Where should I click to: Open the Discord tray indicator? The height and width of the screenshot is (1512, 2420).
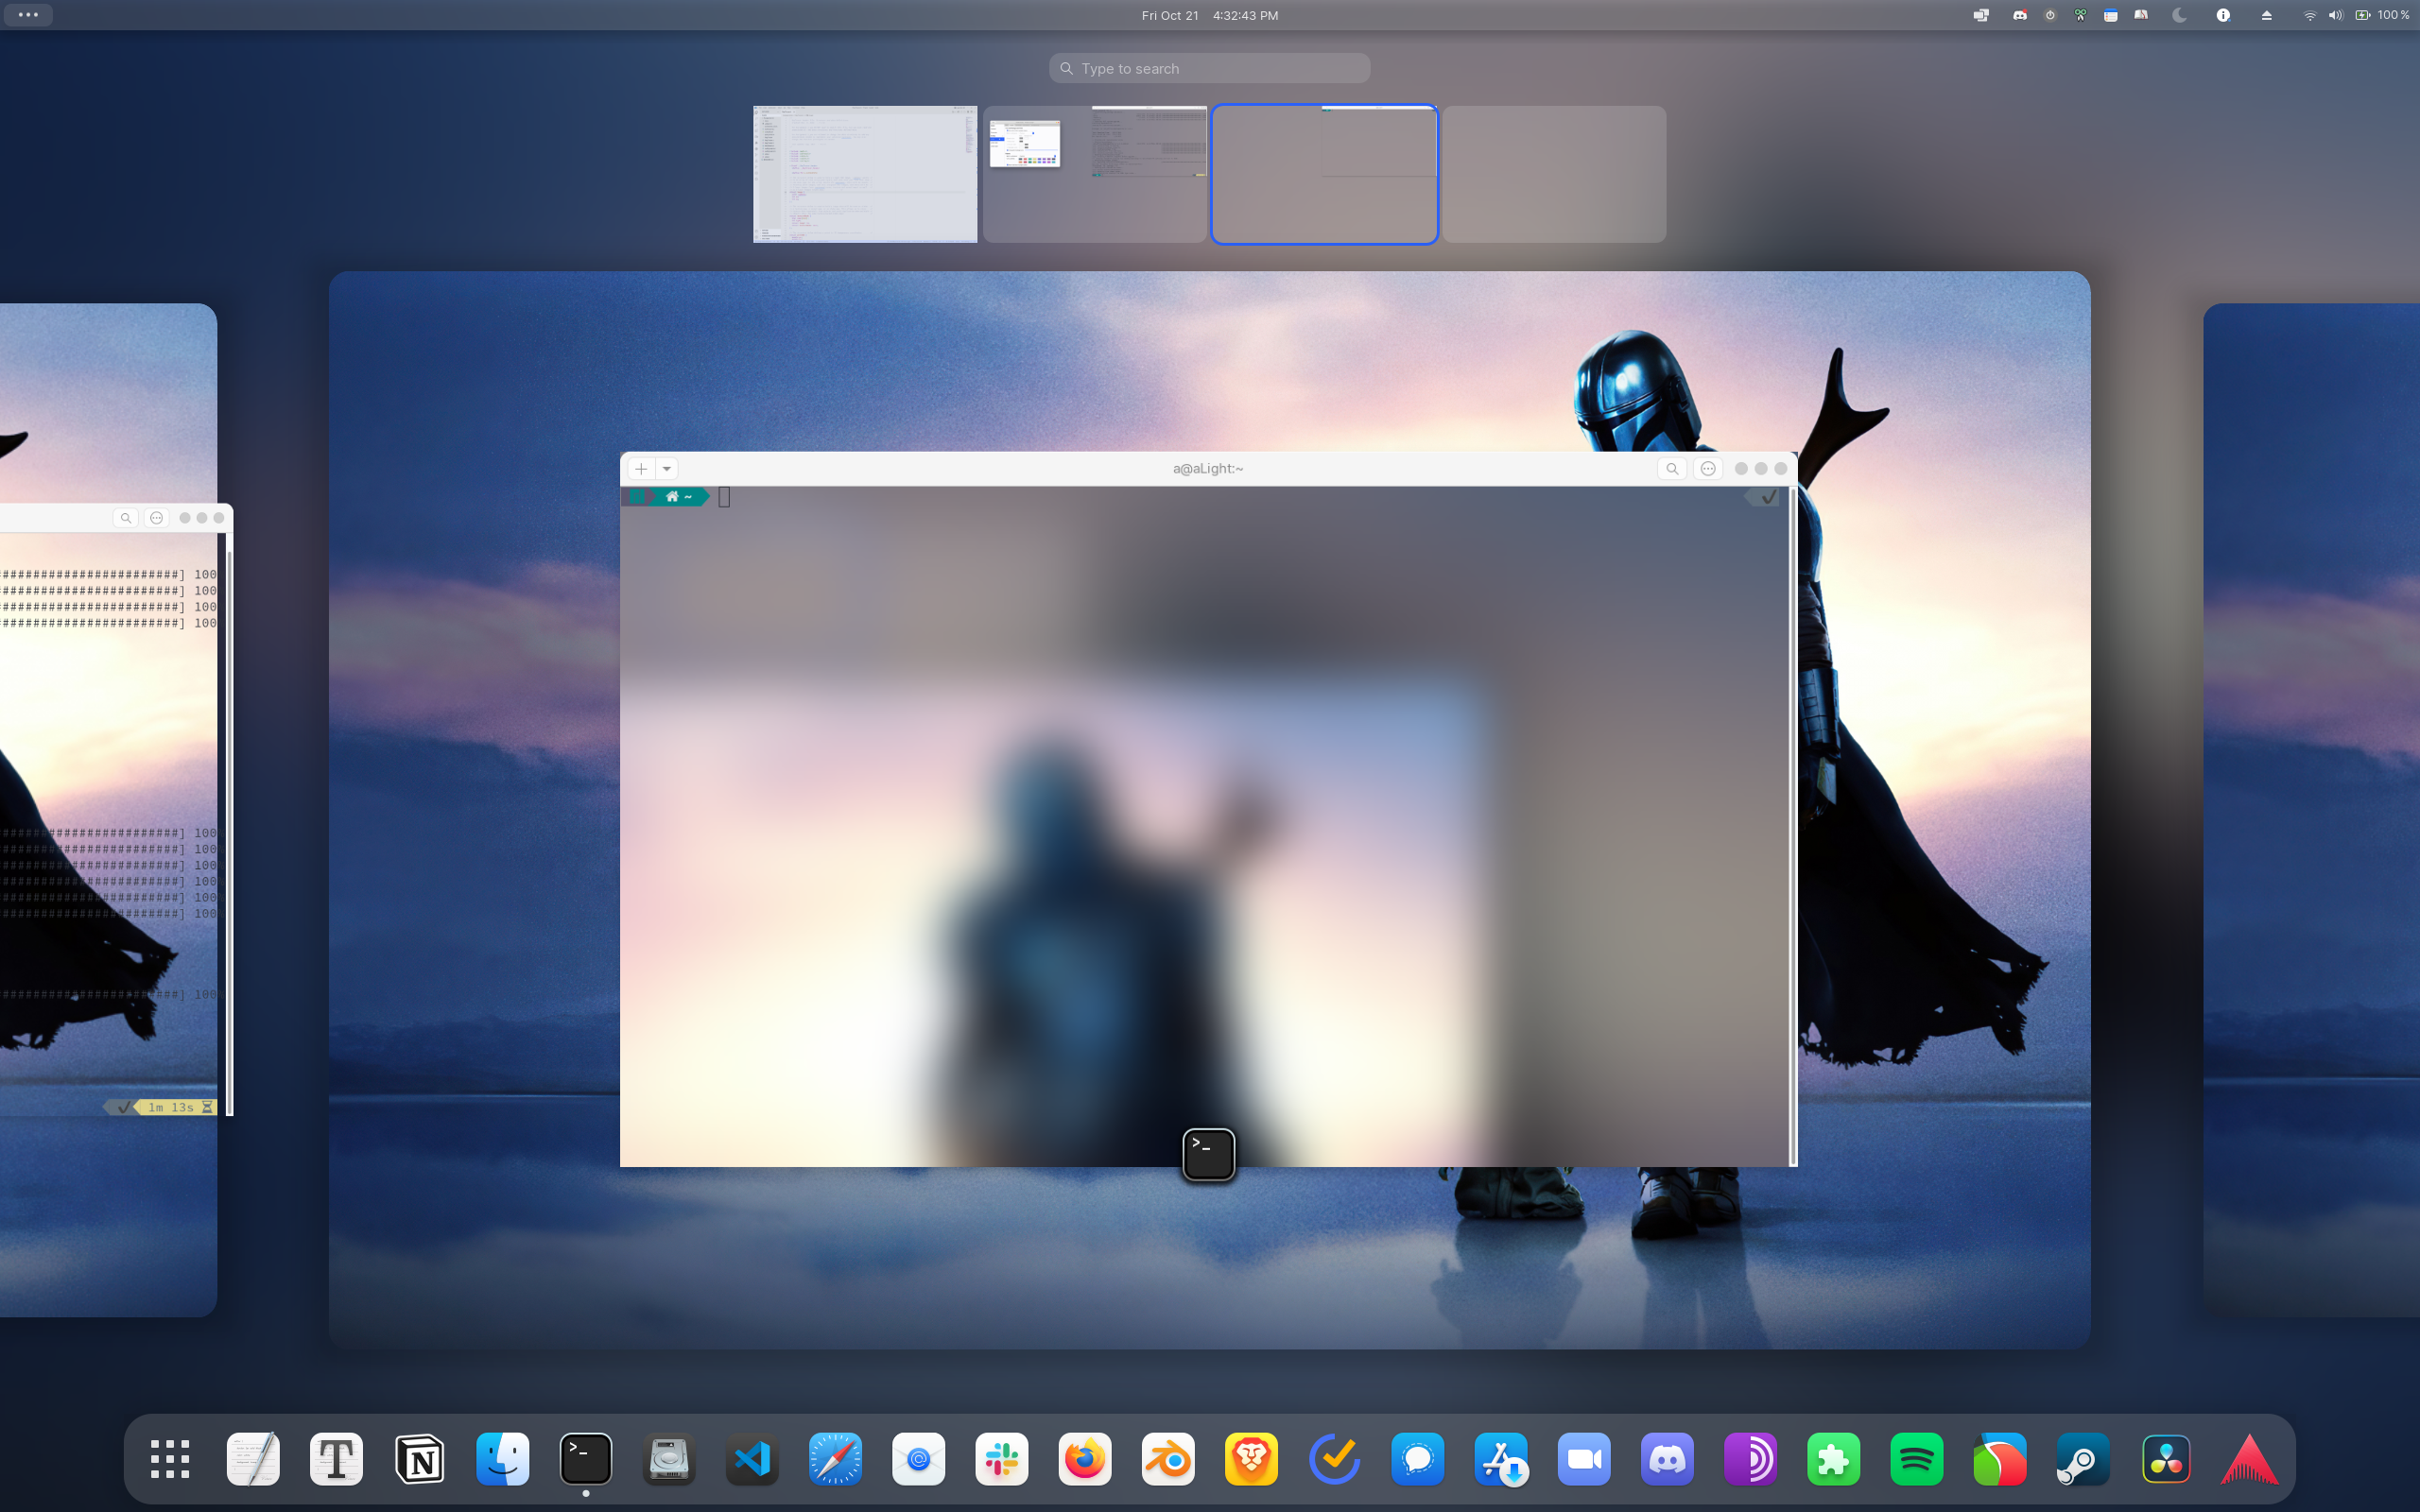(x=2019, y=15)
